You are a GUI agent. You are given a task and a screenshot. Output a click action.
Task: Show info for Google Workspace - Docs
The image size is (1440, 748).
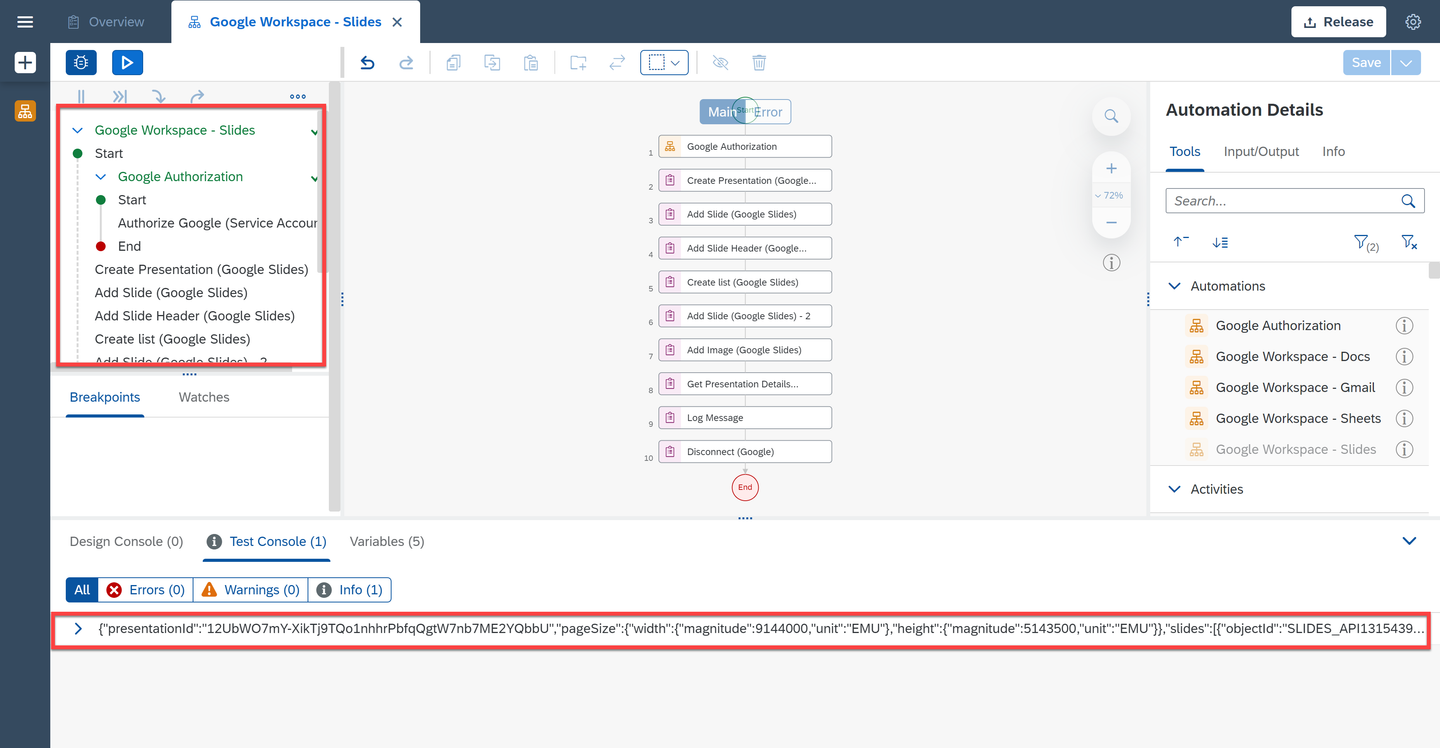pos(1404,357)
